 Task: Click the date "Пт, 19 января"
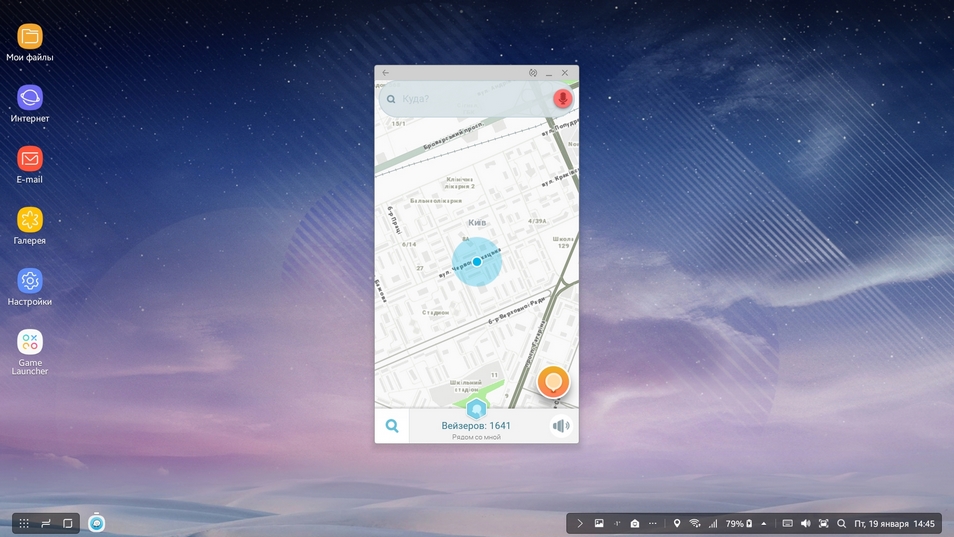click(881, 524)
